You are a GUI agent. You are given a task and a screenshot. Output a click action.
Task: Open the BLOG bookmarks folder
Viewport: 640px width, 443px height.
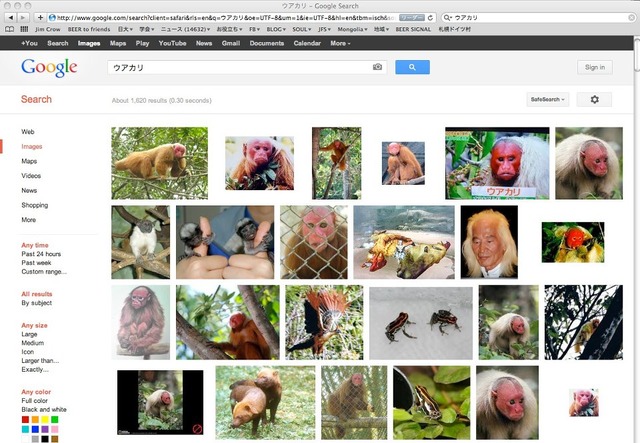coord(276,29)
